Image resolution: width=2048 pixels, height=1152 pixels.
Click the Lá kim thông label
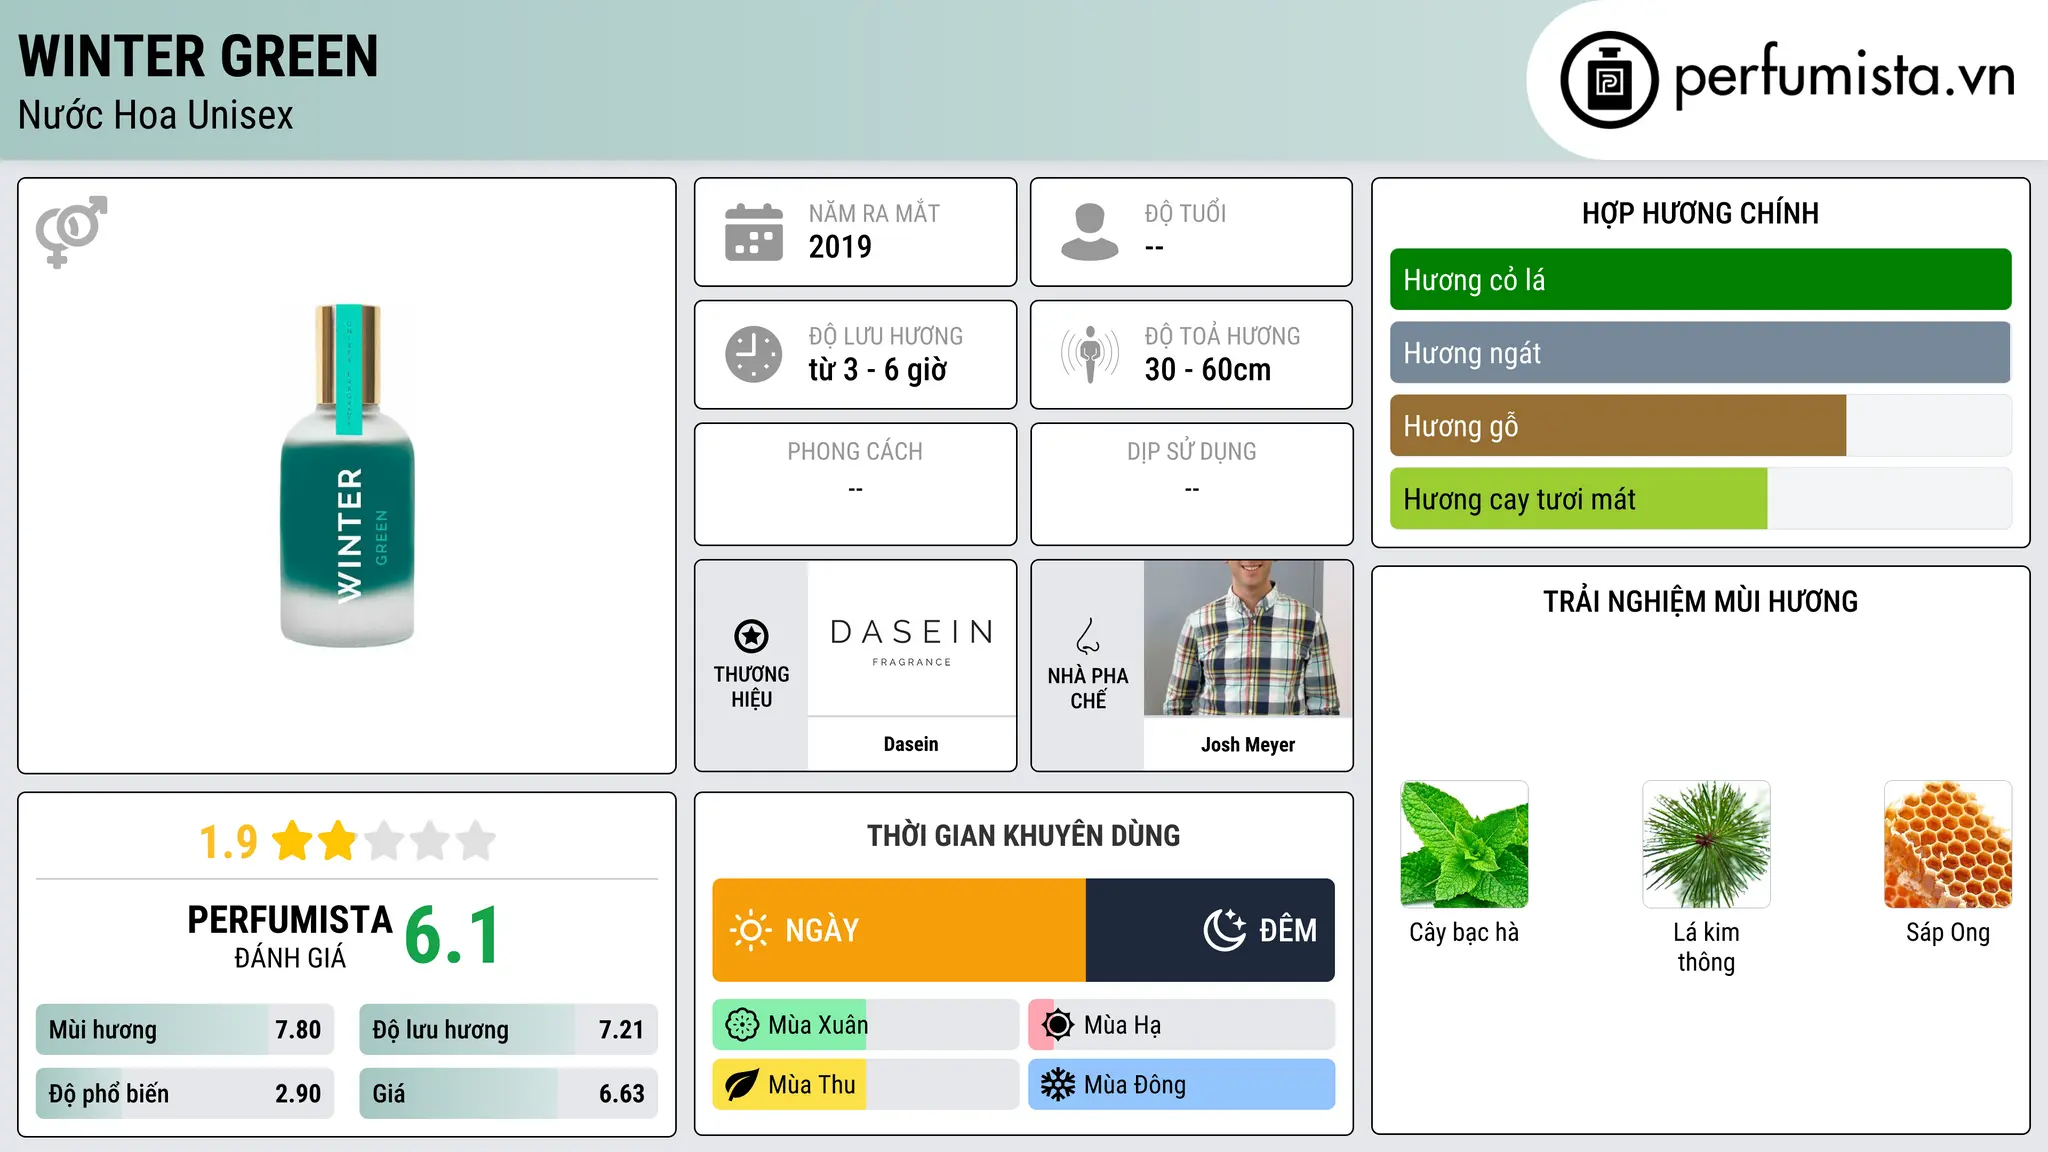[x=1706, y=947]
